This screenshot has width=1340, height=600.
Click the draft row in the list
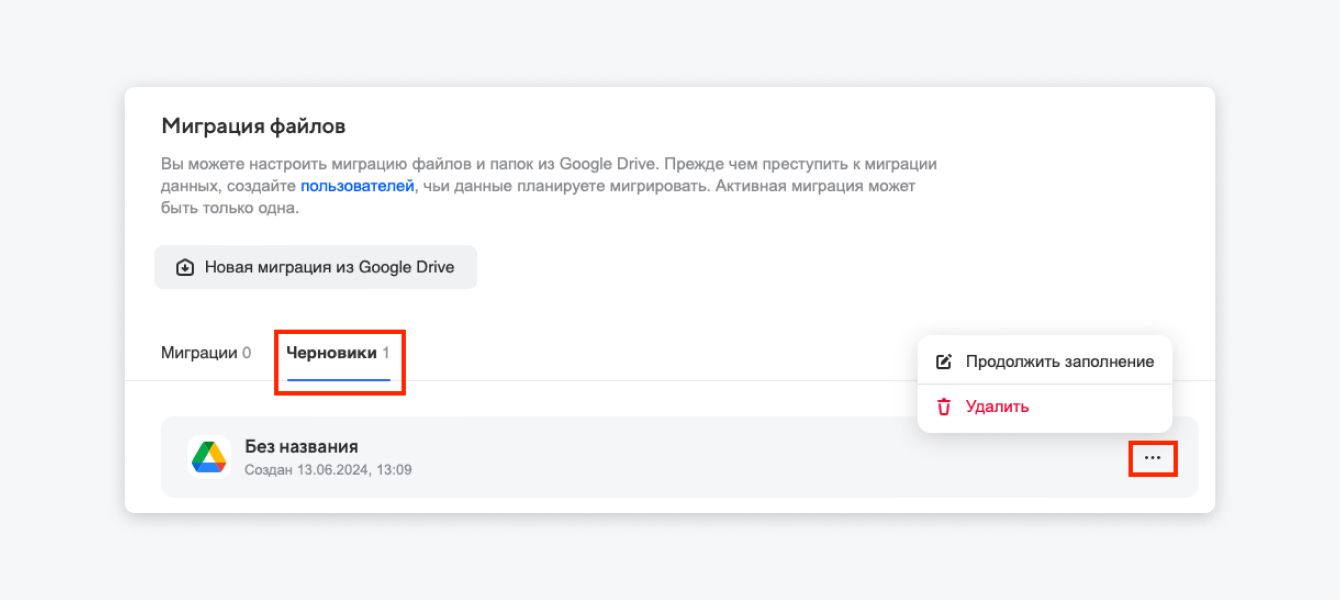pyautogui.click(x=670, y=456)
